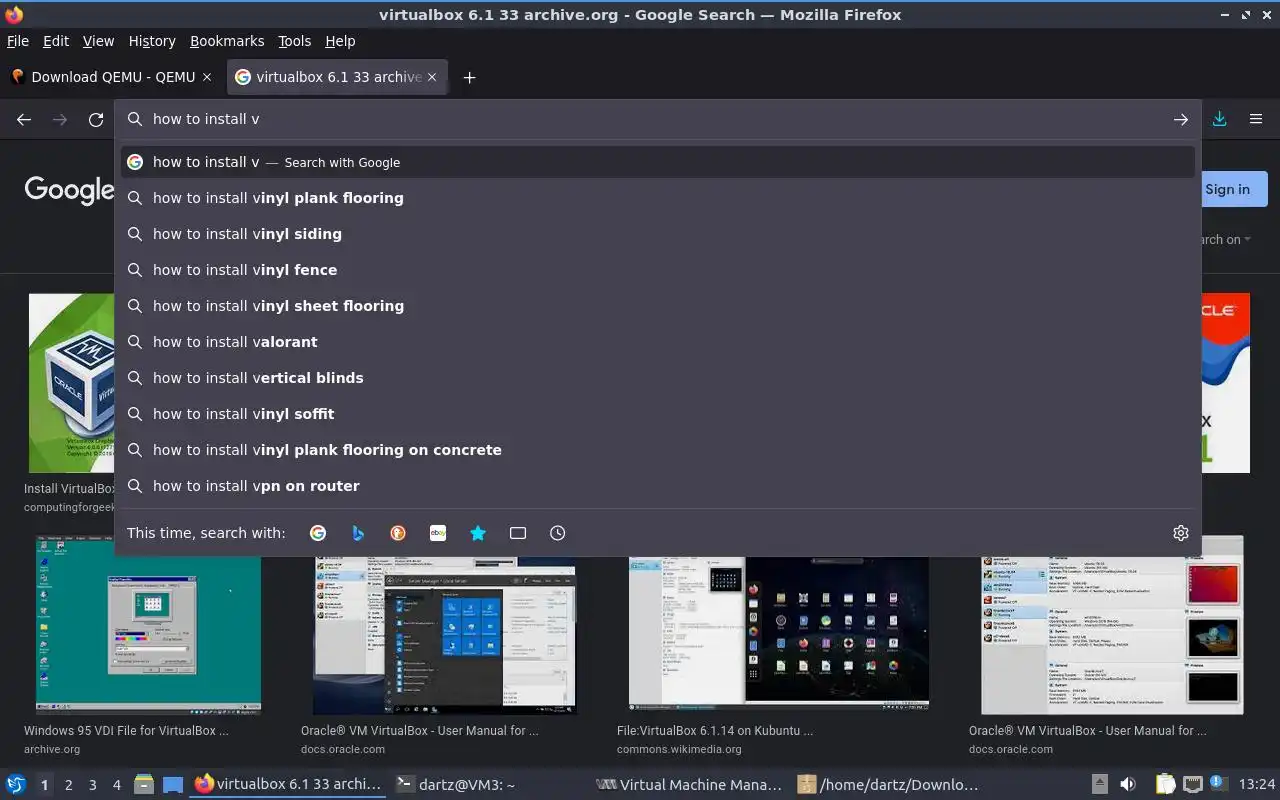This screenshot has width=1280, height=800.
Task: Open the Help menu
Action: 340,41
